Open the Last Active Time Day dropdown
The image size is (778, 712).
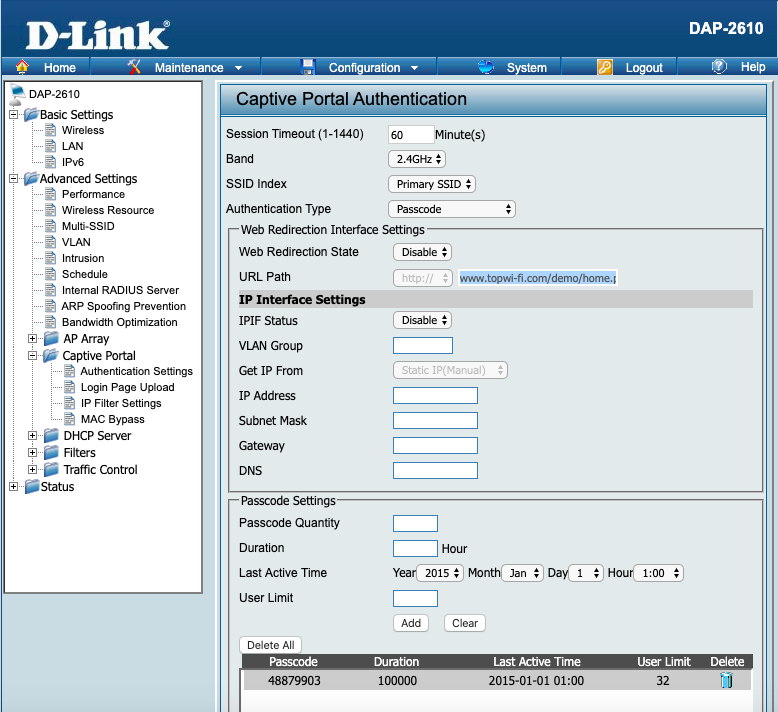[x=586, y=573]
